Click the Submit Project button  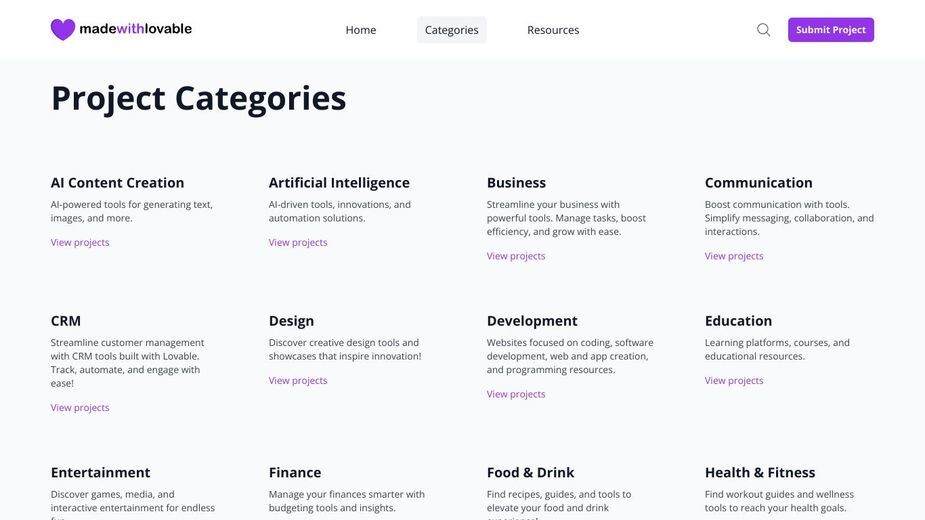click(831, 30)
